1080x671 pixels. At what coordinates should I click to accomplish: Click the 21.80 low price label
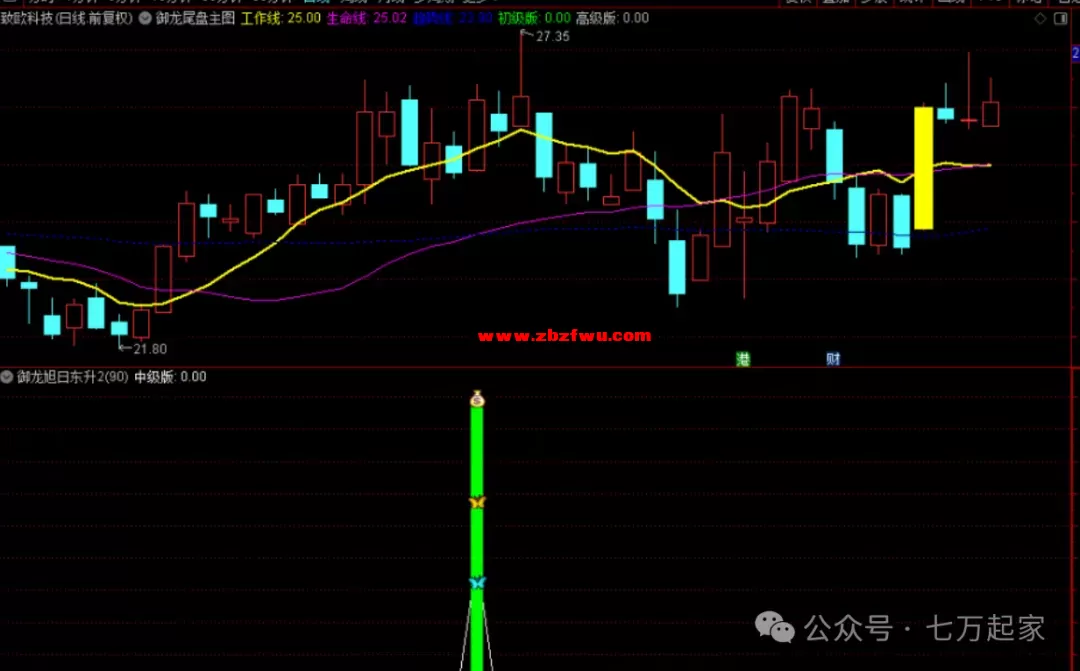tap(149, 349)
